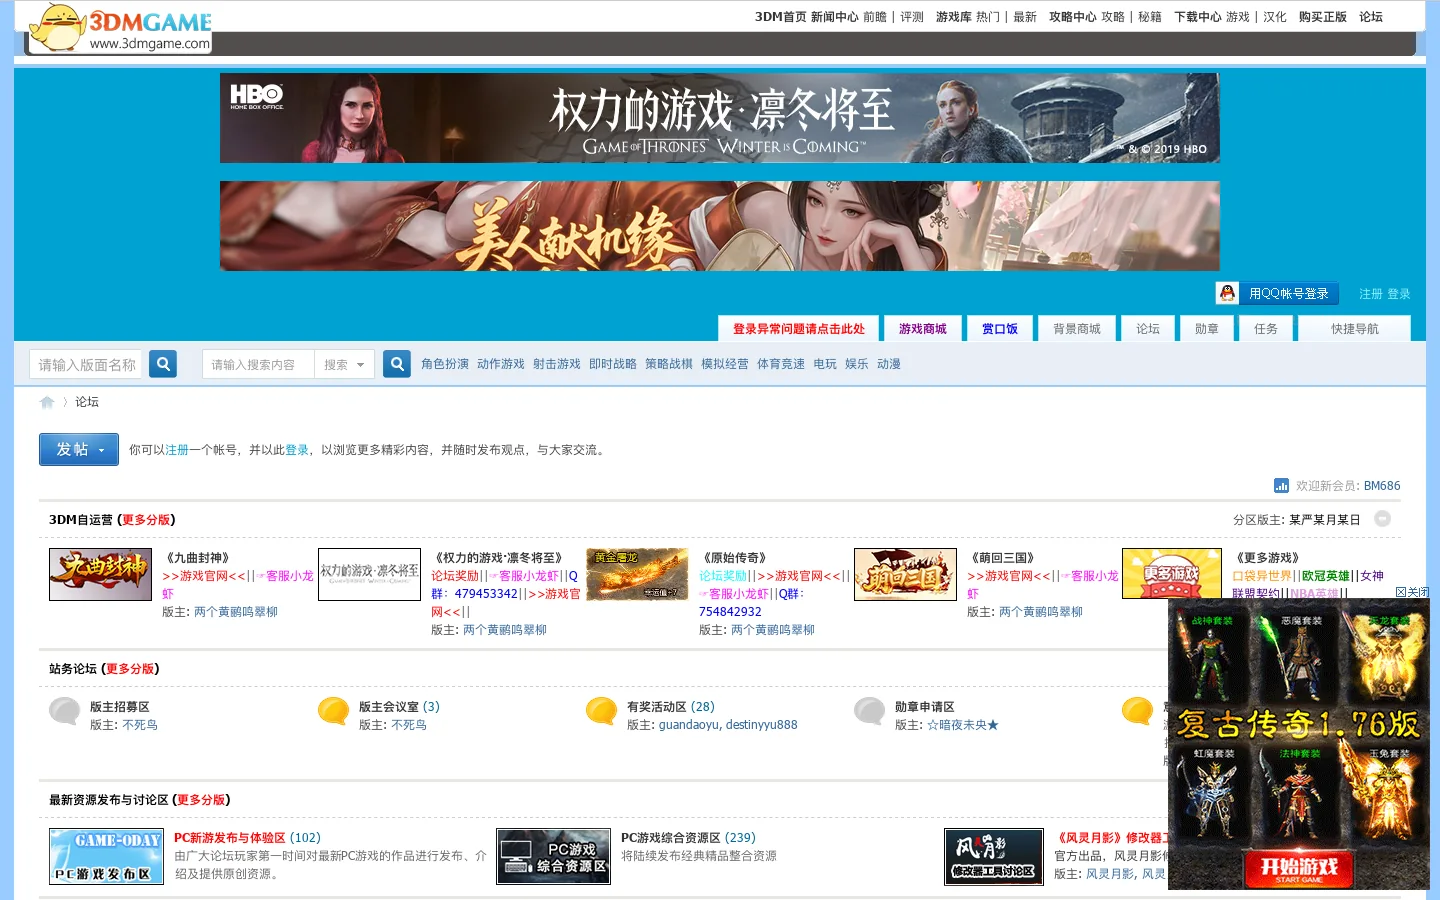Click the QQ penguin login icon
Viewport: 1440px width, 900px height.
1227,293
